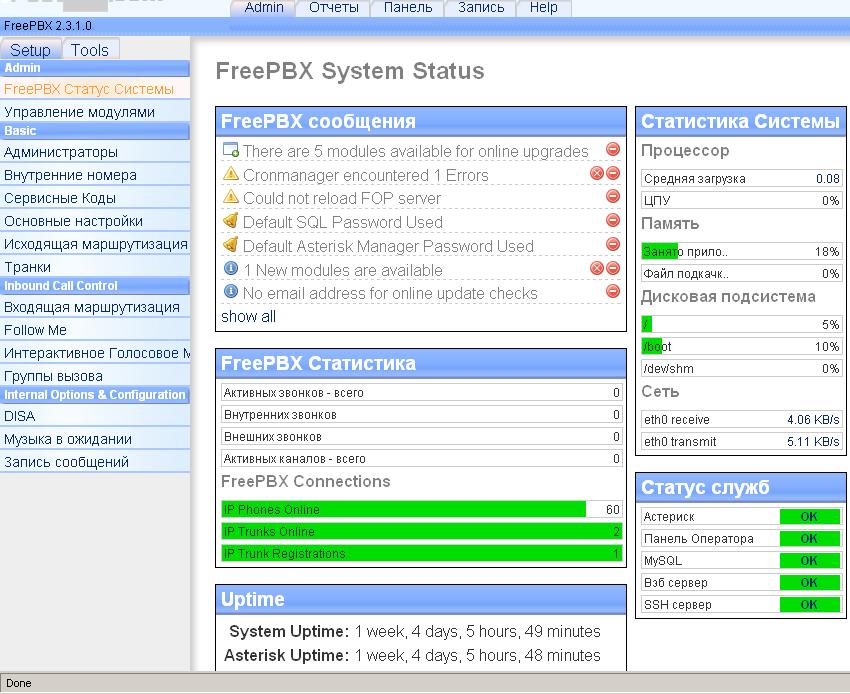Click info icon beside '1 New modules'
This screenshot has height=694, width=850.
click(231, 268)
